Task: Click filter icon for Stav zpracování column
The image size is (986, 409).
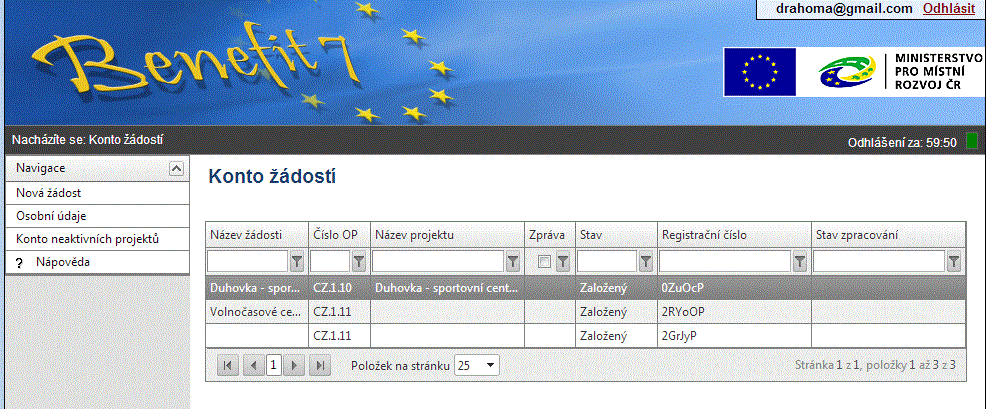Action: click(954, 262)
